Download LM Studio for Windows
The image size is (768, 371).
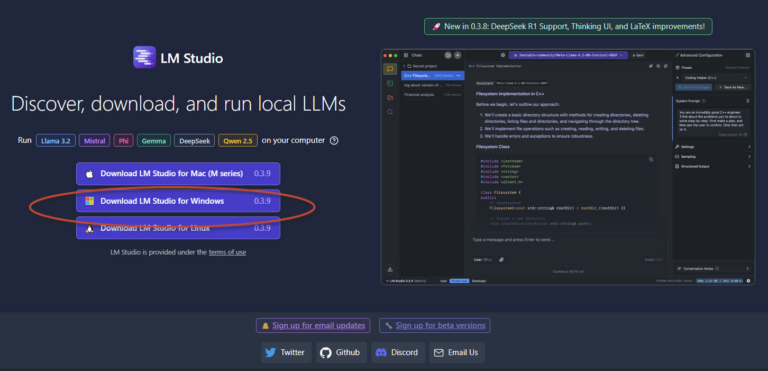pos(178,201)
